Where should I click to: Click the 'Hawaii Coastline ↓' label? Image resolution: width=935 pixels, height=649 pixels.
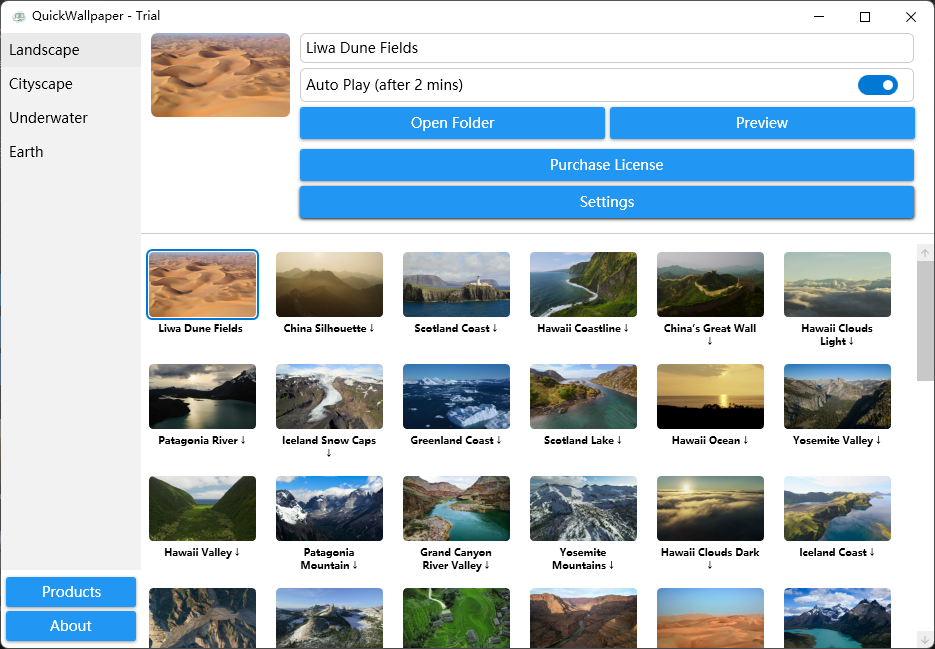click(583, 329)
